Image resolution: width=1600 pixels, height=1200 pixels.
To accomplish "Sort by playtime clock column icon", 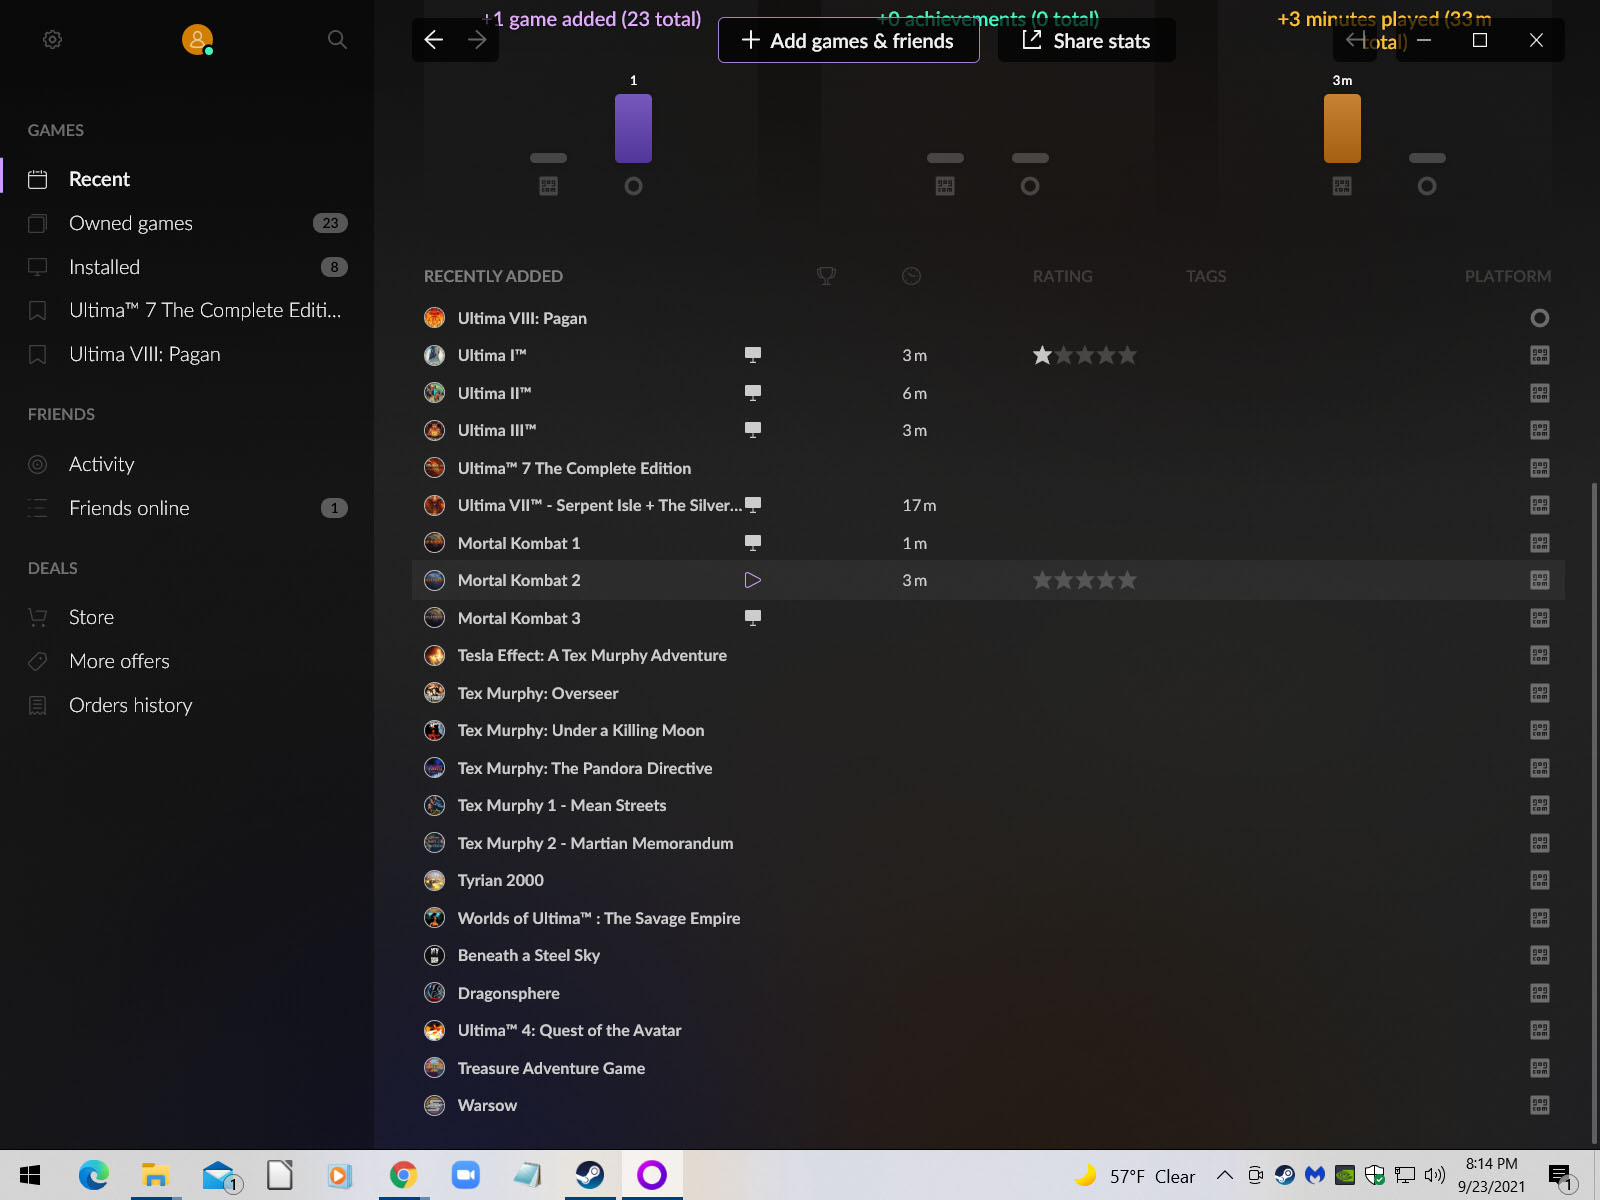I will (911, 276).
